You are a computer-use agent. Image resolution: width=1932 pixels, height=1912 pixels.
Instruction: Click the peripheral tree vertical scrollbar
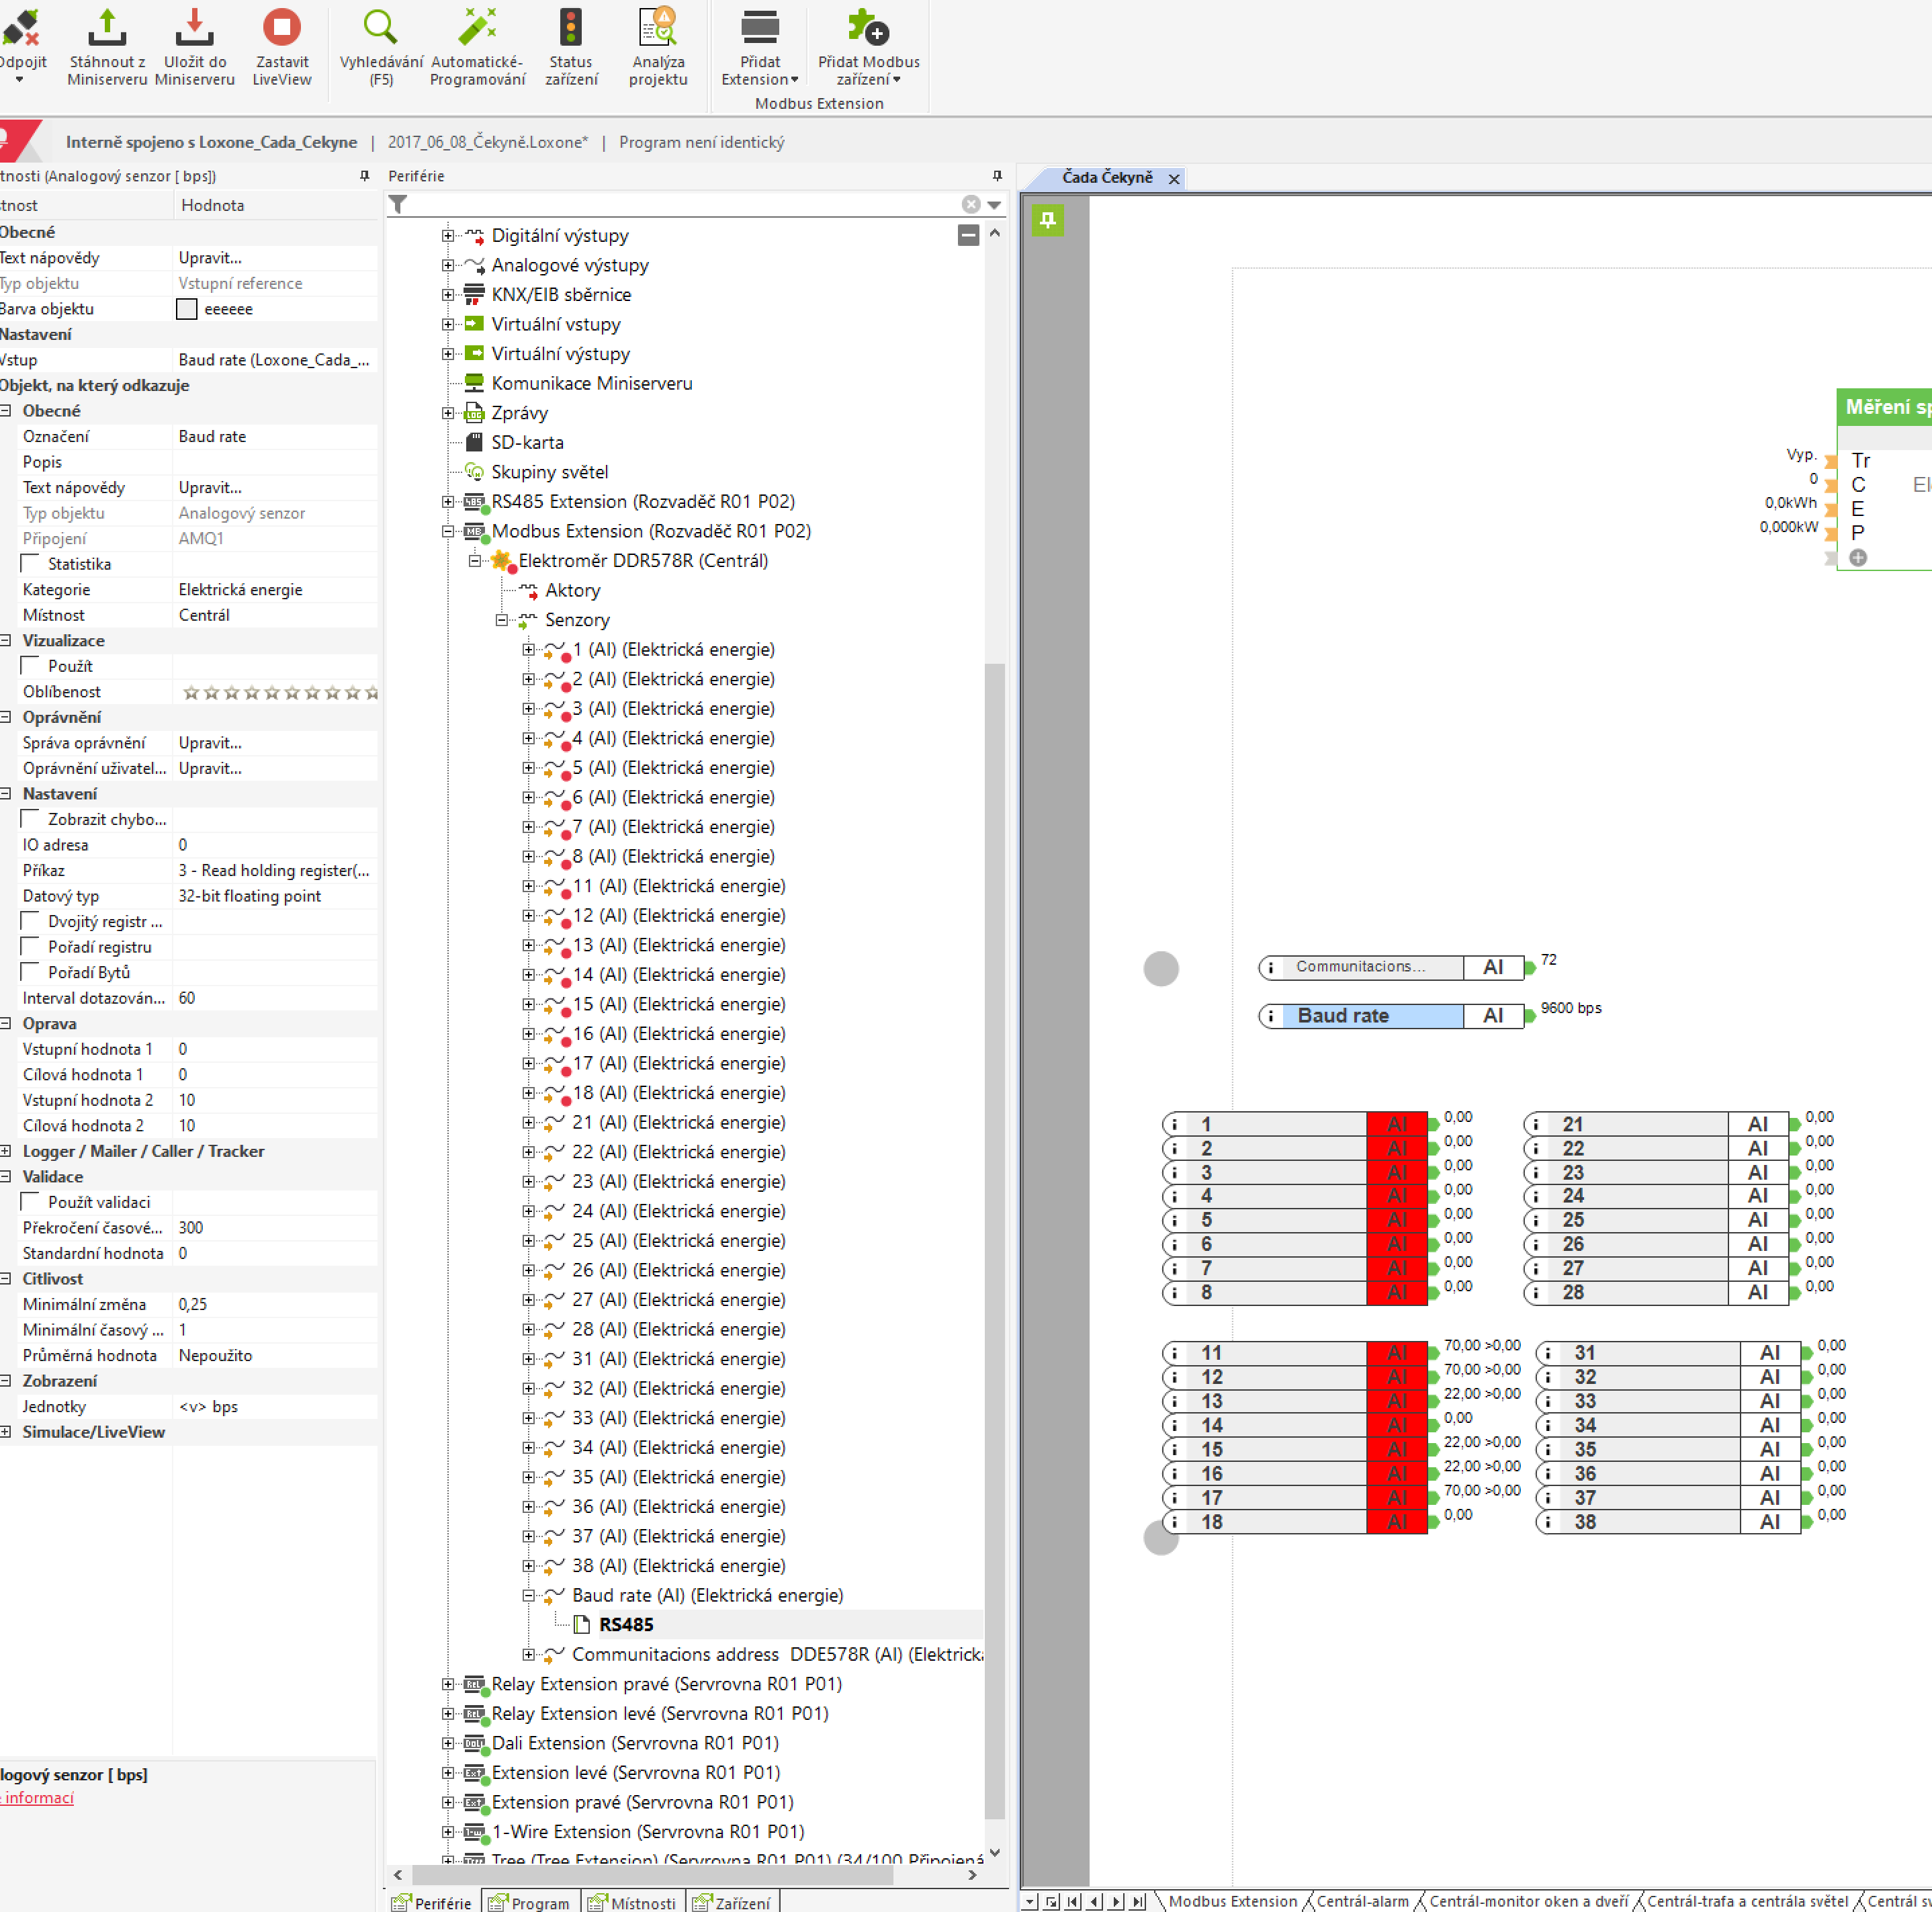point(994,1240)
